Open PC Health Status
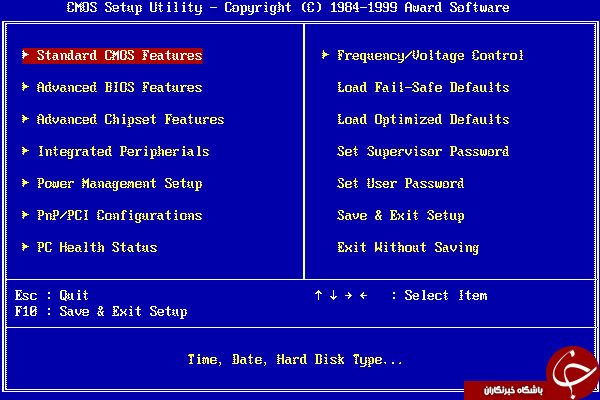Viewport: 600px width, 400px height. pyautogui.click(x=97, y=248)
